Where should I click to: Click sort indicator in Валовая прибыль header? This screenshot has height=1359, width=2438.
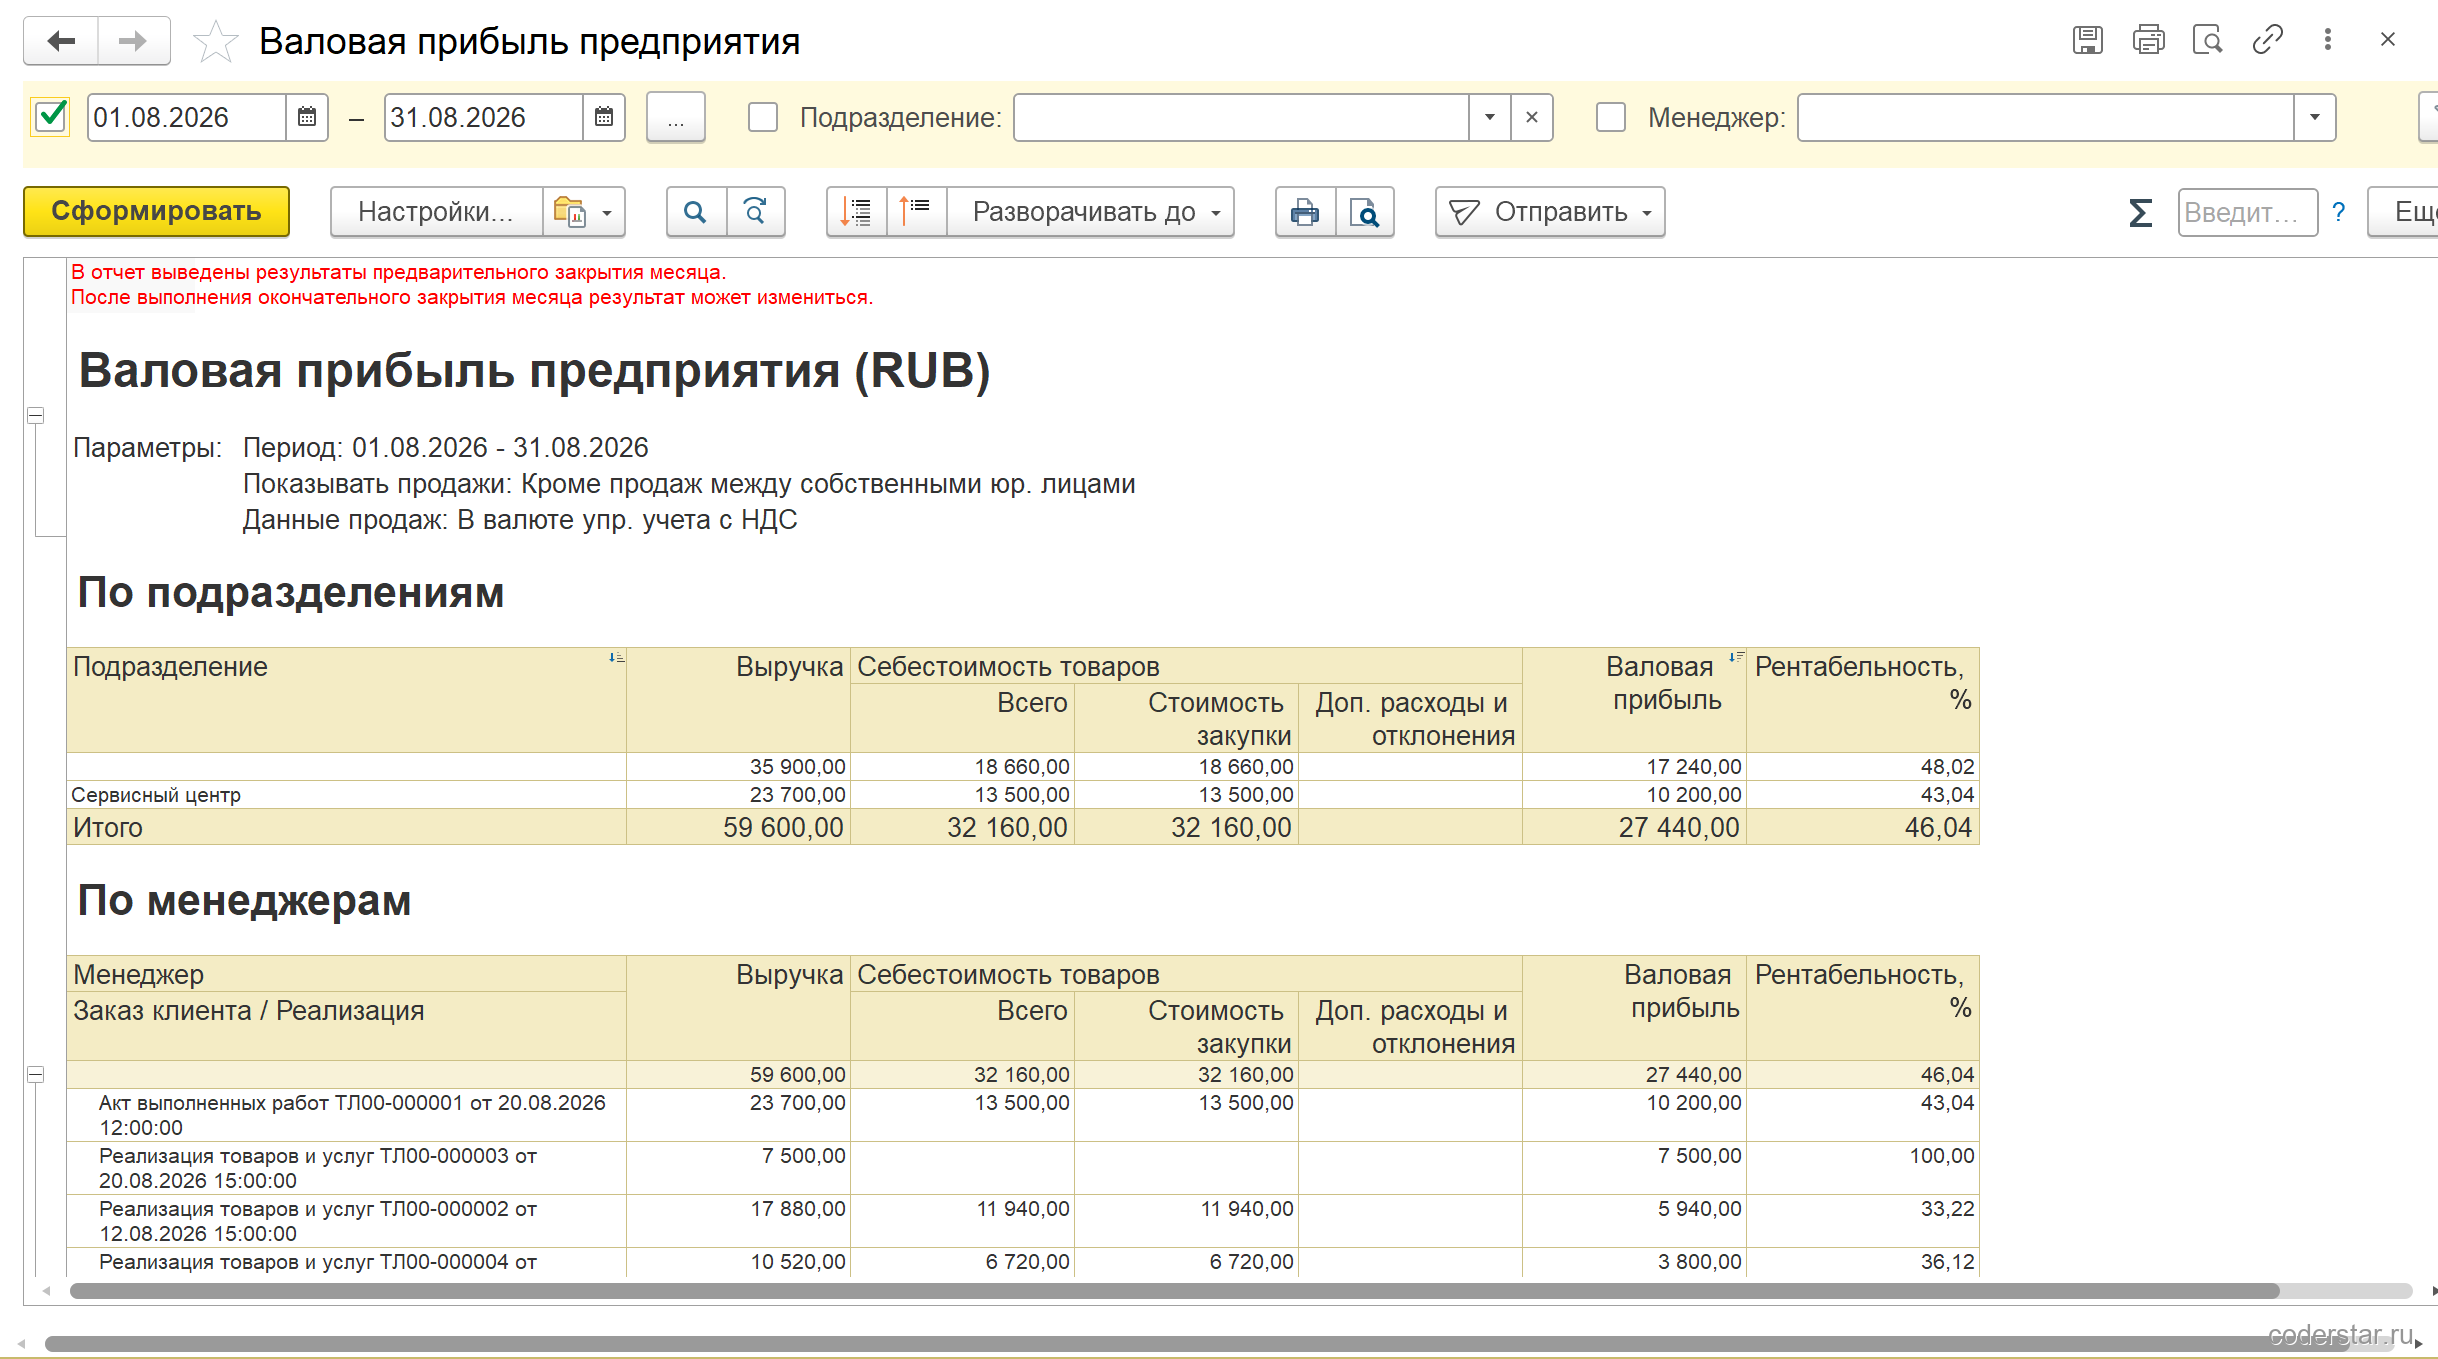pyautogui.click(x=1737, y=657)
